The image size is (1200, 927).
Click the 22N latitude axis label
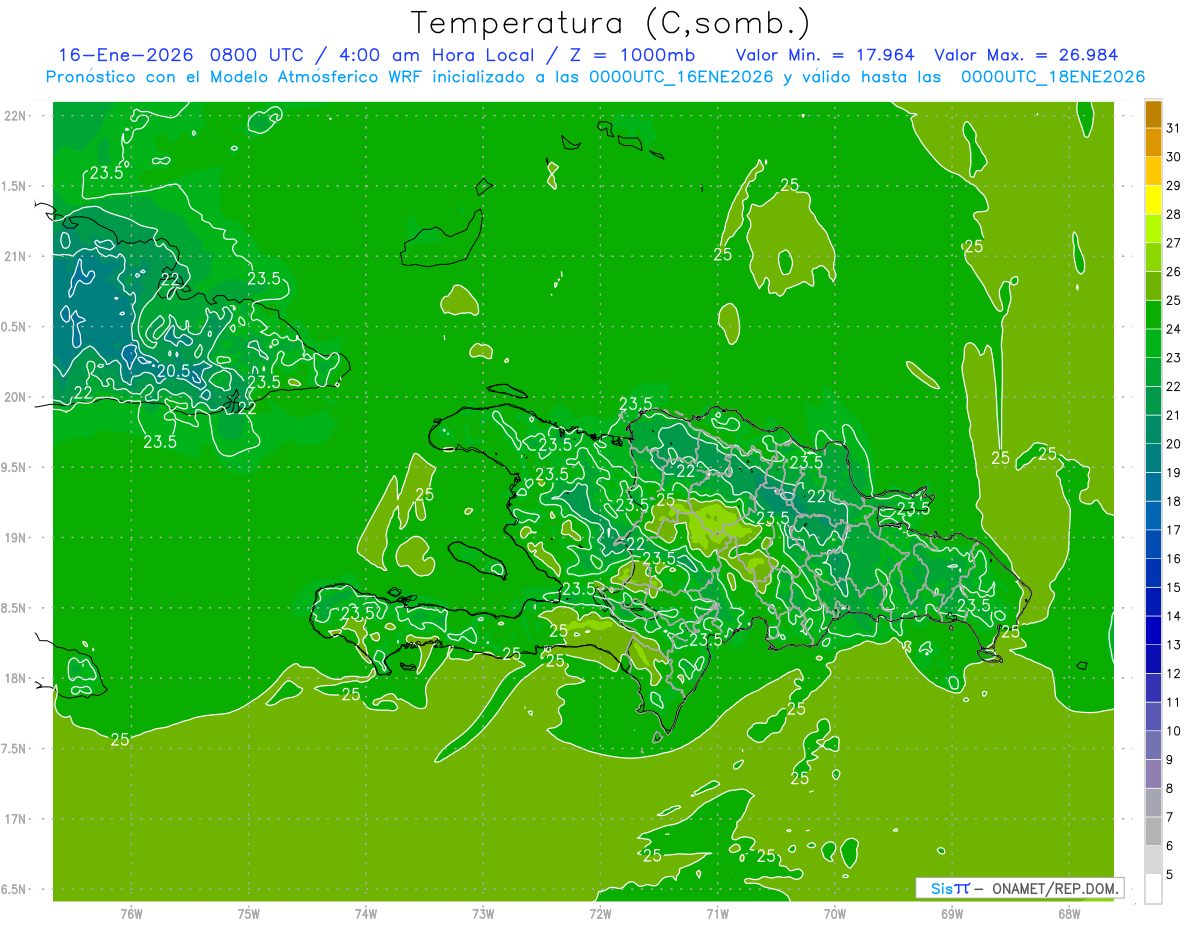click(14, 116)
